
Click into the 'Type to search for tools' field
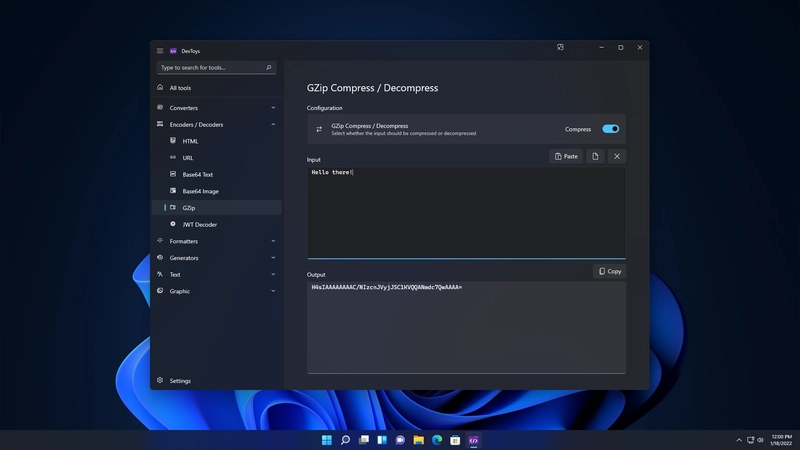click(x=216, y=67)
